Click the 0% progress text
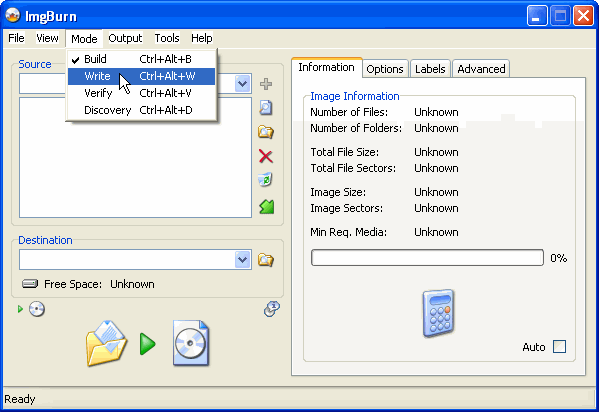Screen dimensions: 599x412 pyautogui.click(x=559, y=258)
